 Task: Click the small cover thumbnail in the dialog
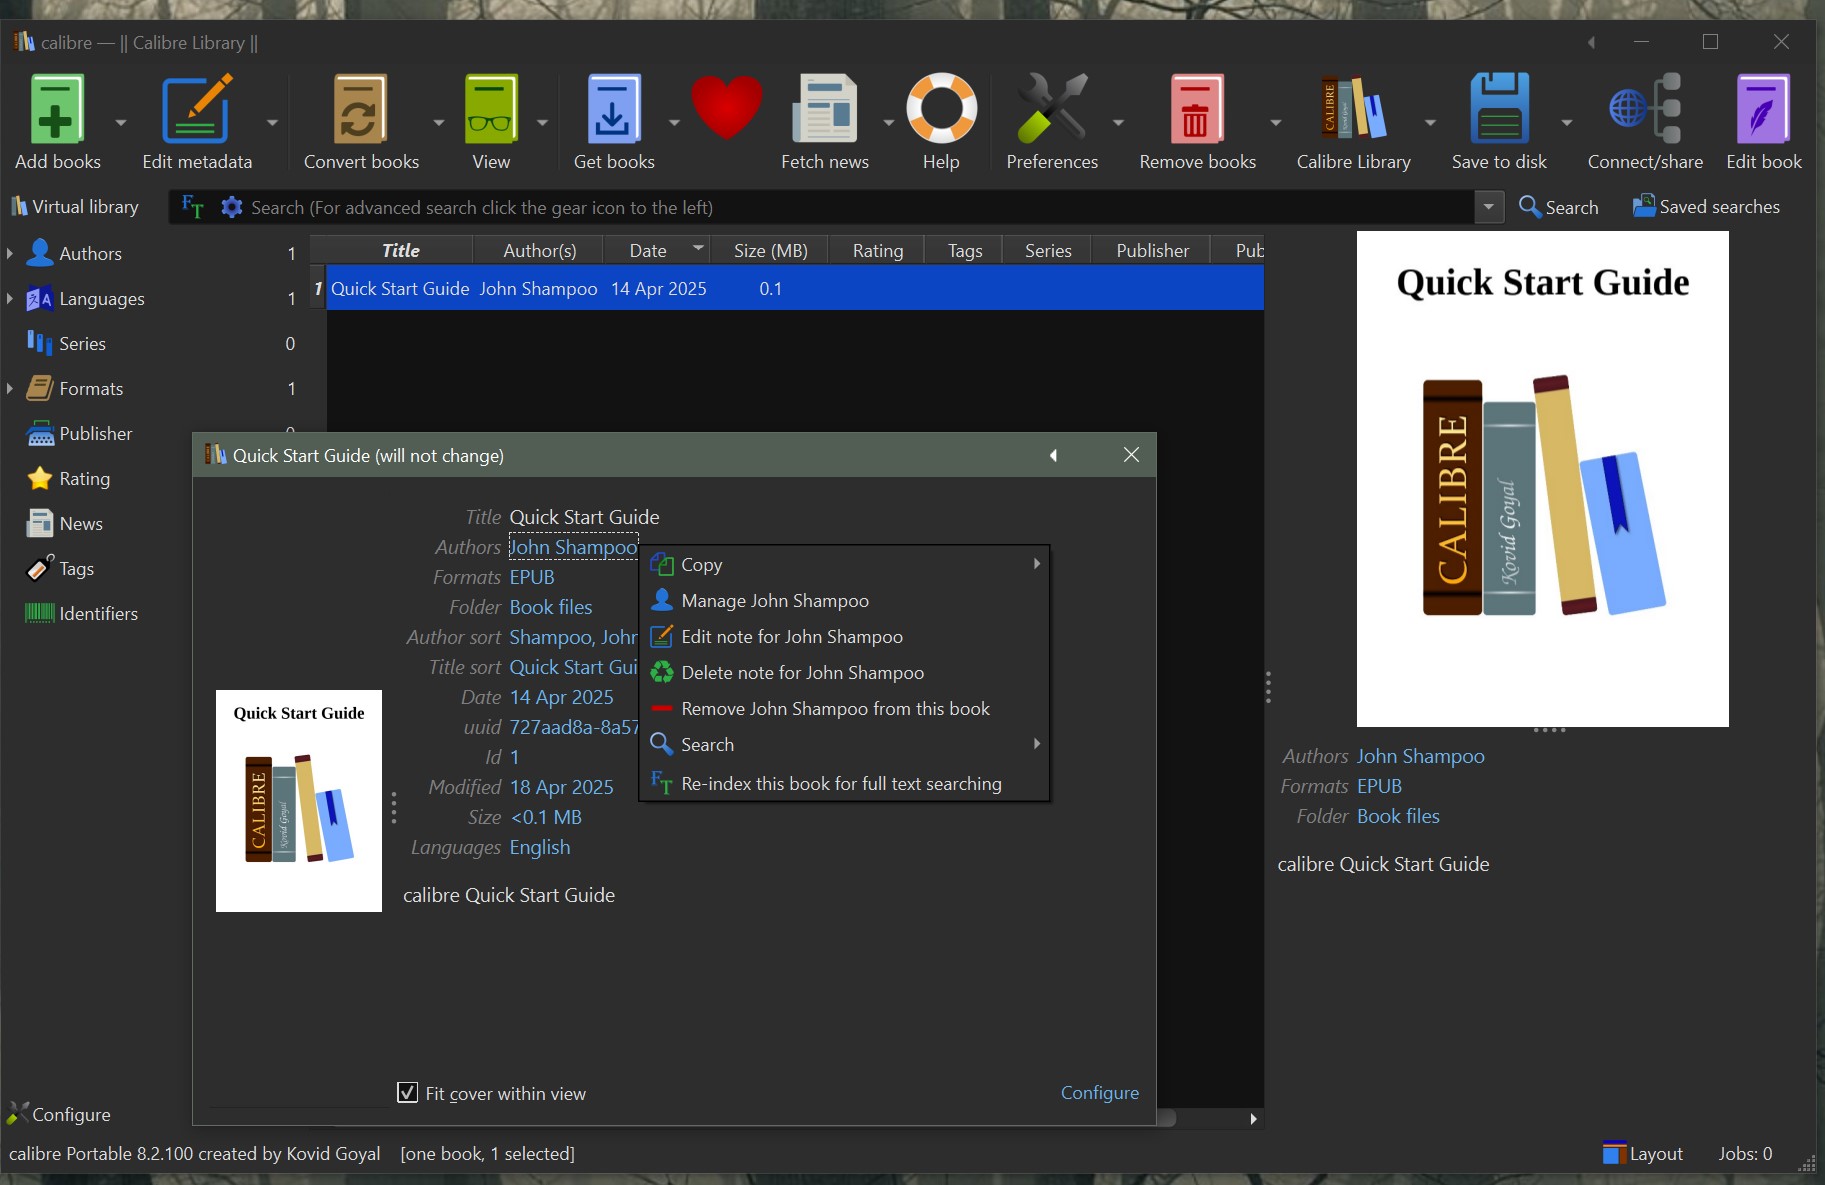point(299,801)
